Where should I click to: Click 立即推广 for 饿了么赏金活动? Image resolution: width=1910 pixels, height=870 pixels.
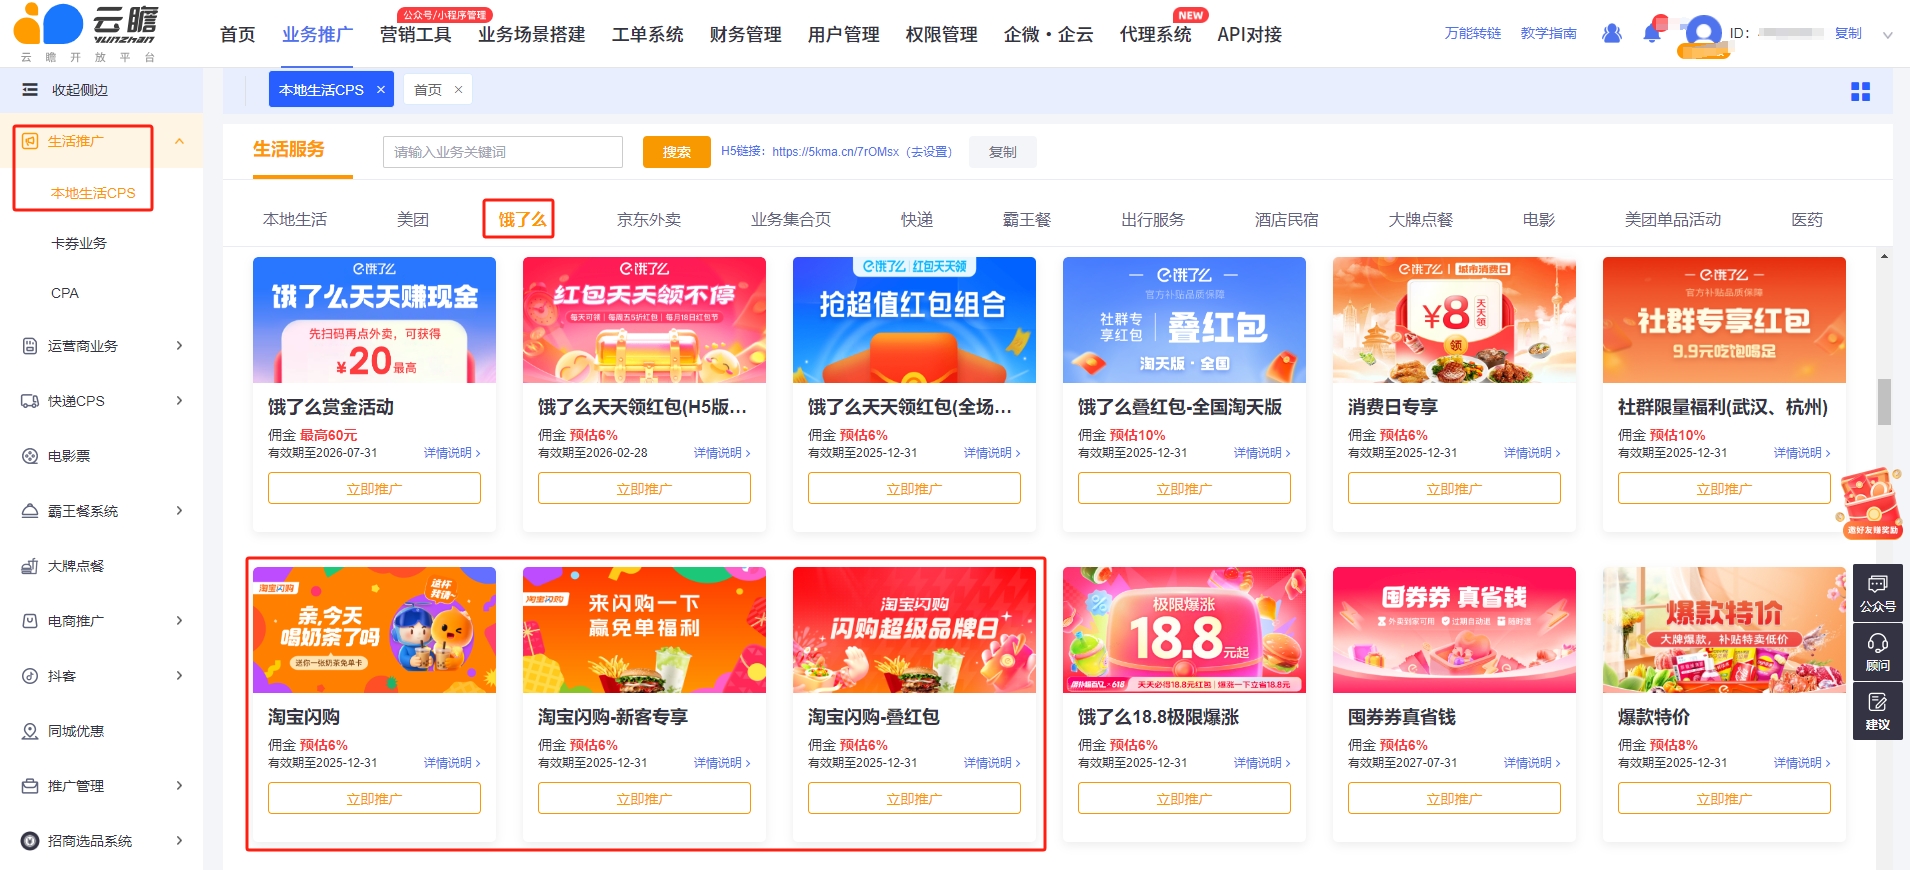(374, 488)
